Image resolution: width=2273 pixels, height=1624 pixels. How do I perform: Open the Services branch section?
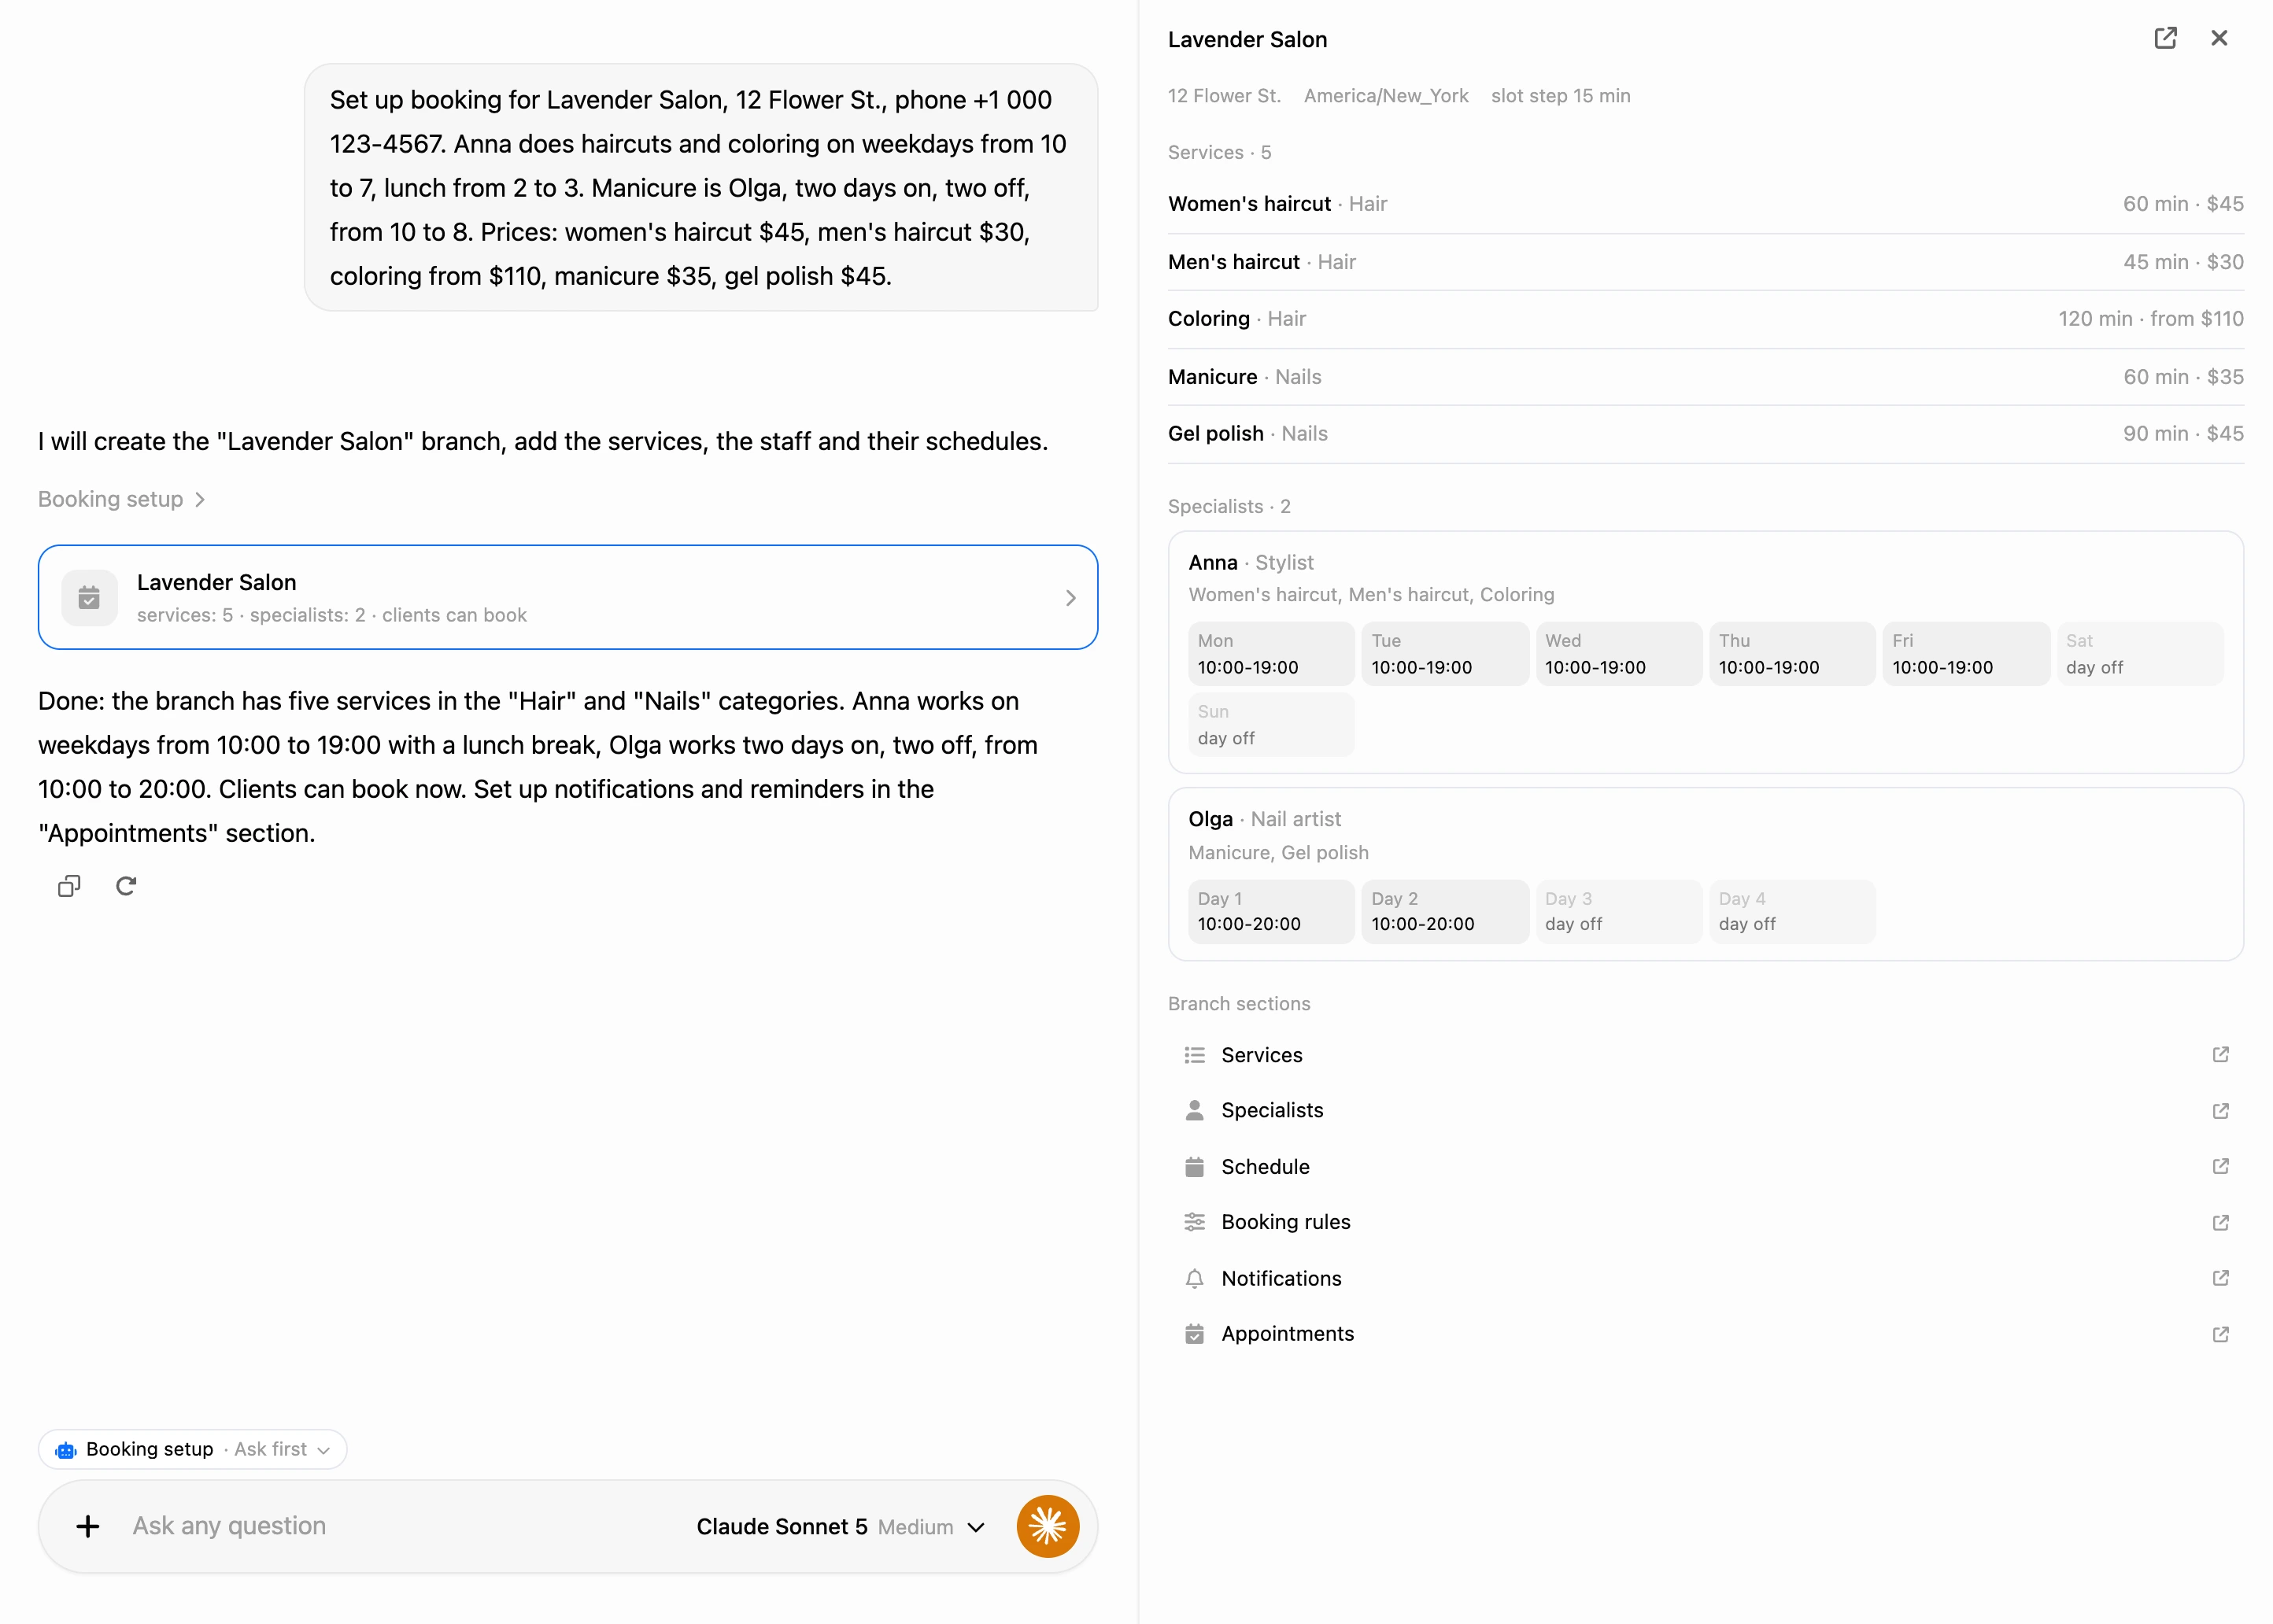click(x=1705, y=1055)
